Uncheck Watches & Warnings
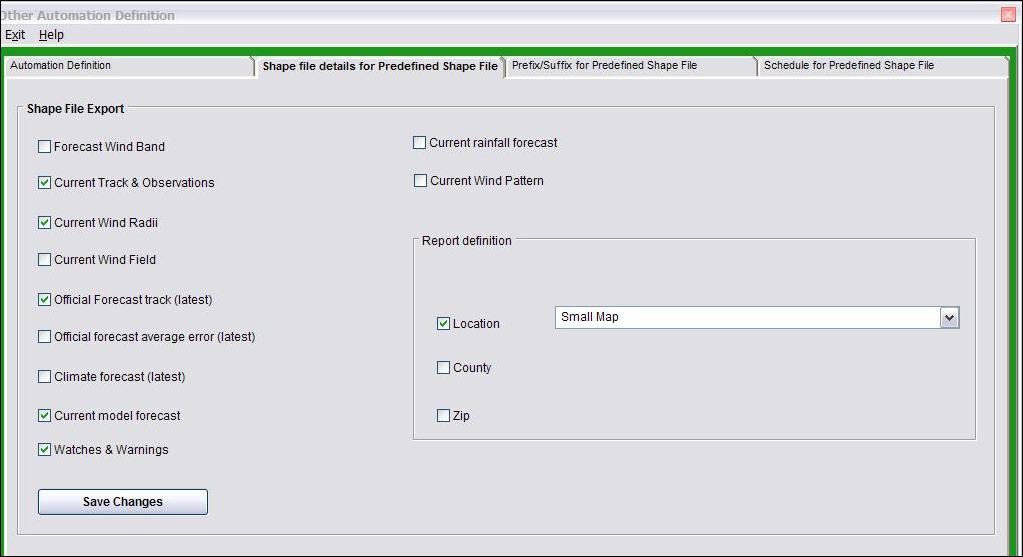The height and width of the screenshot is (557, 1023). [44, 450]
